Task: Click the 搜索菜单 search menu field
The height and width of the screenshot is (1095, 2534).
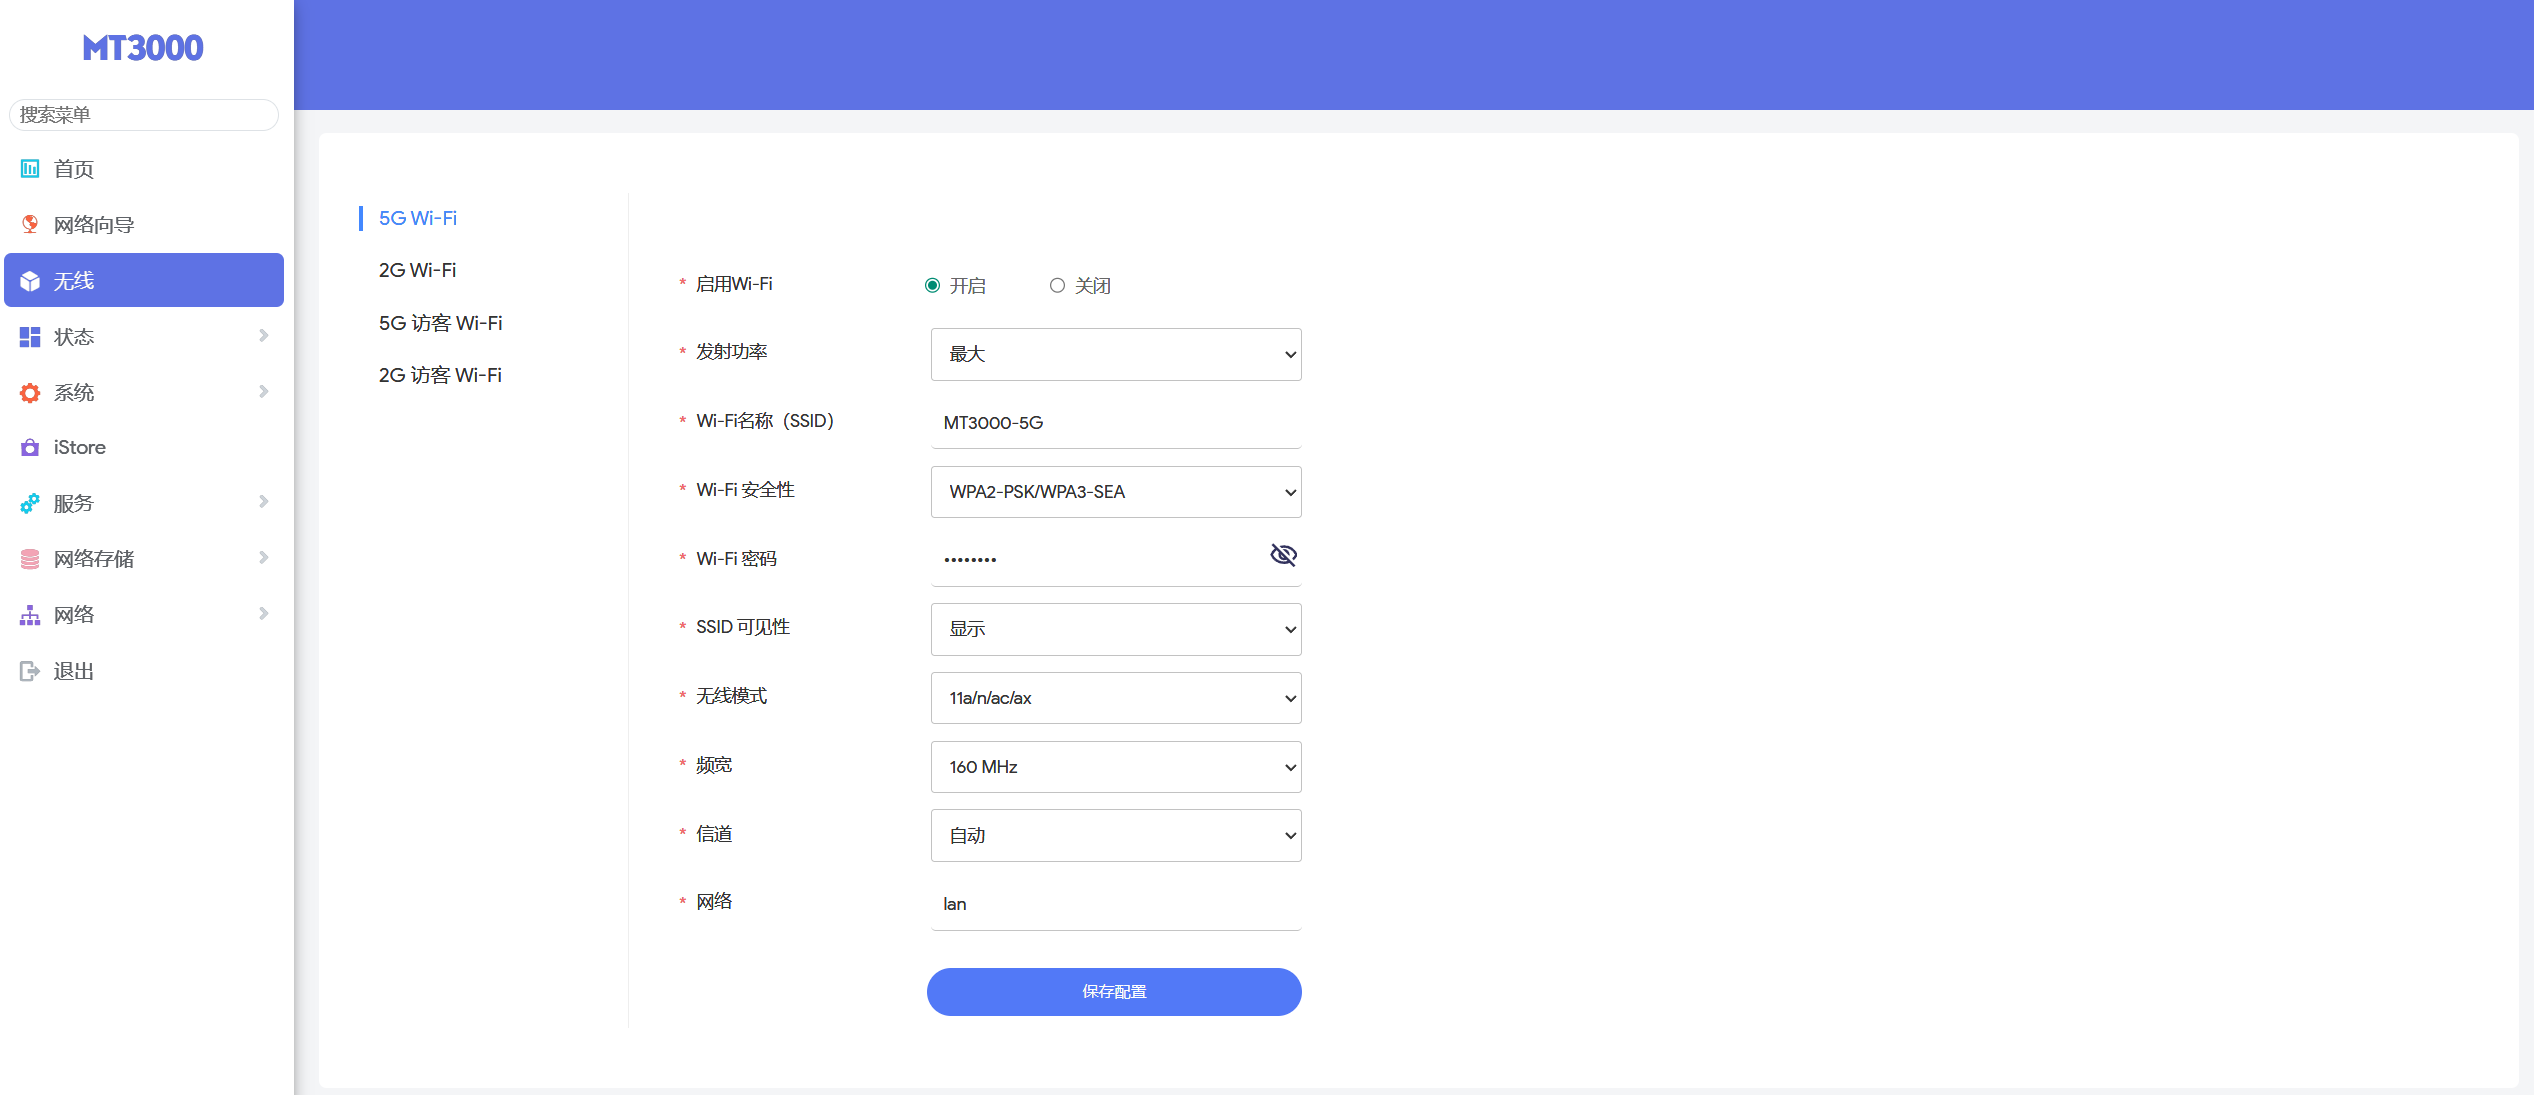Action: (143, 115)
